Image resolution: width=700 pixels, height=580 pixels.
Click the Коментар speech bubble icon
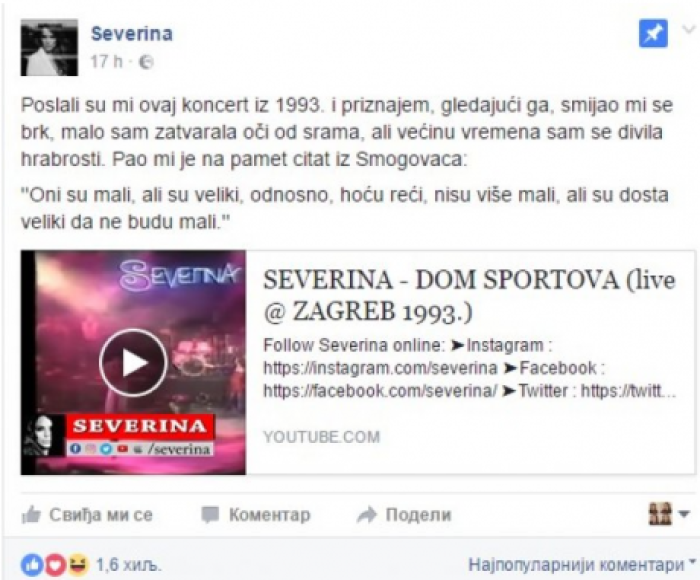click(x=210, y=515)
